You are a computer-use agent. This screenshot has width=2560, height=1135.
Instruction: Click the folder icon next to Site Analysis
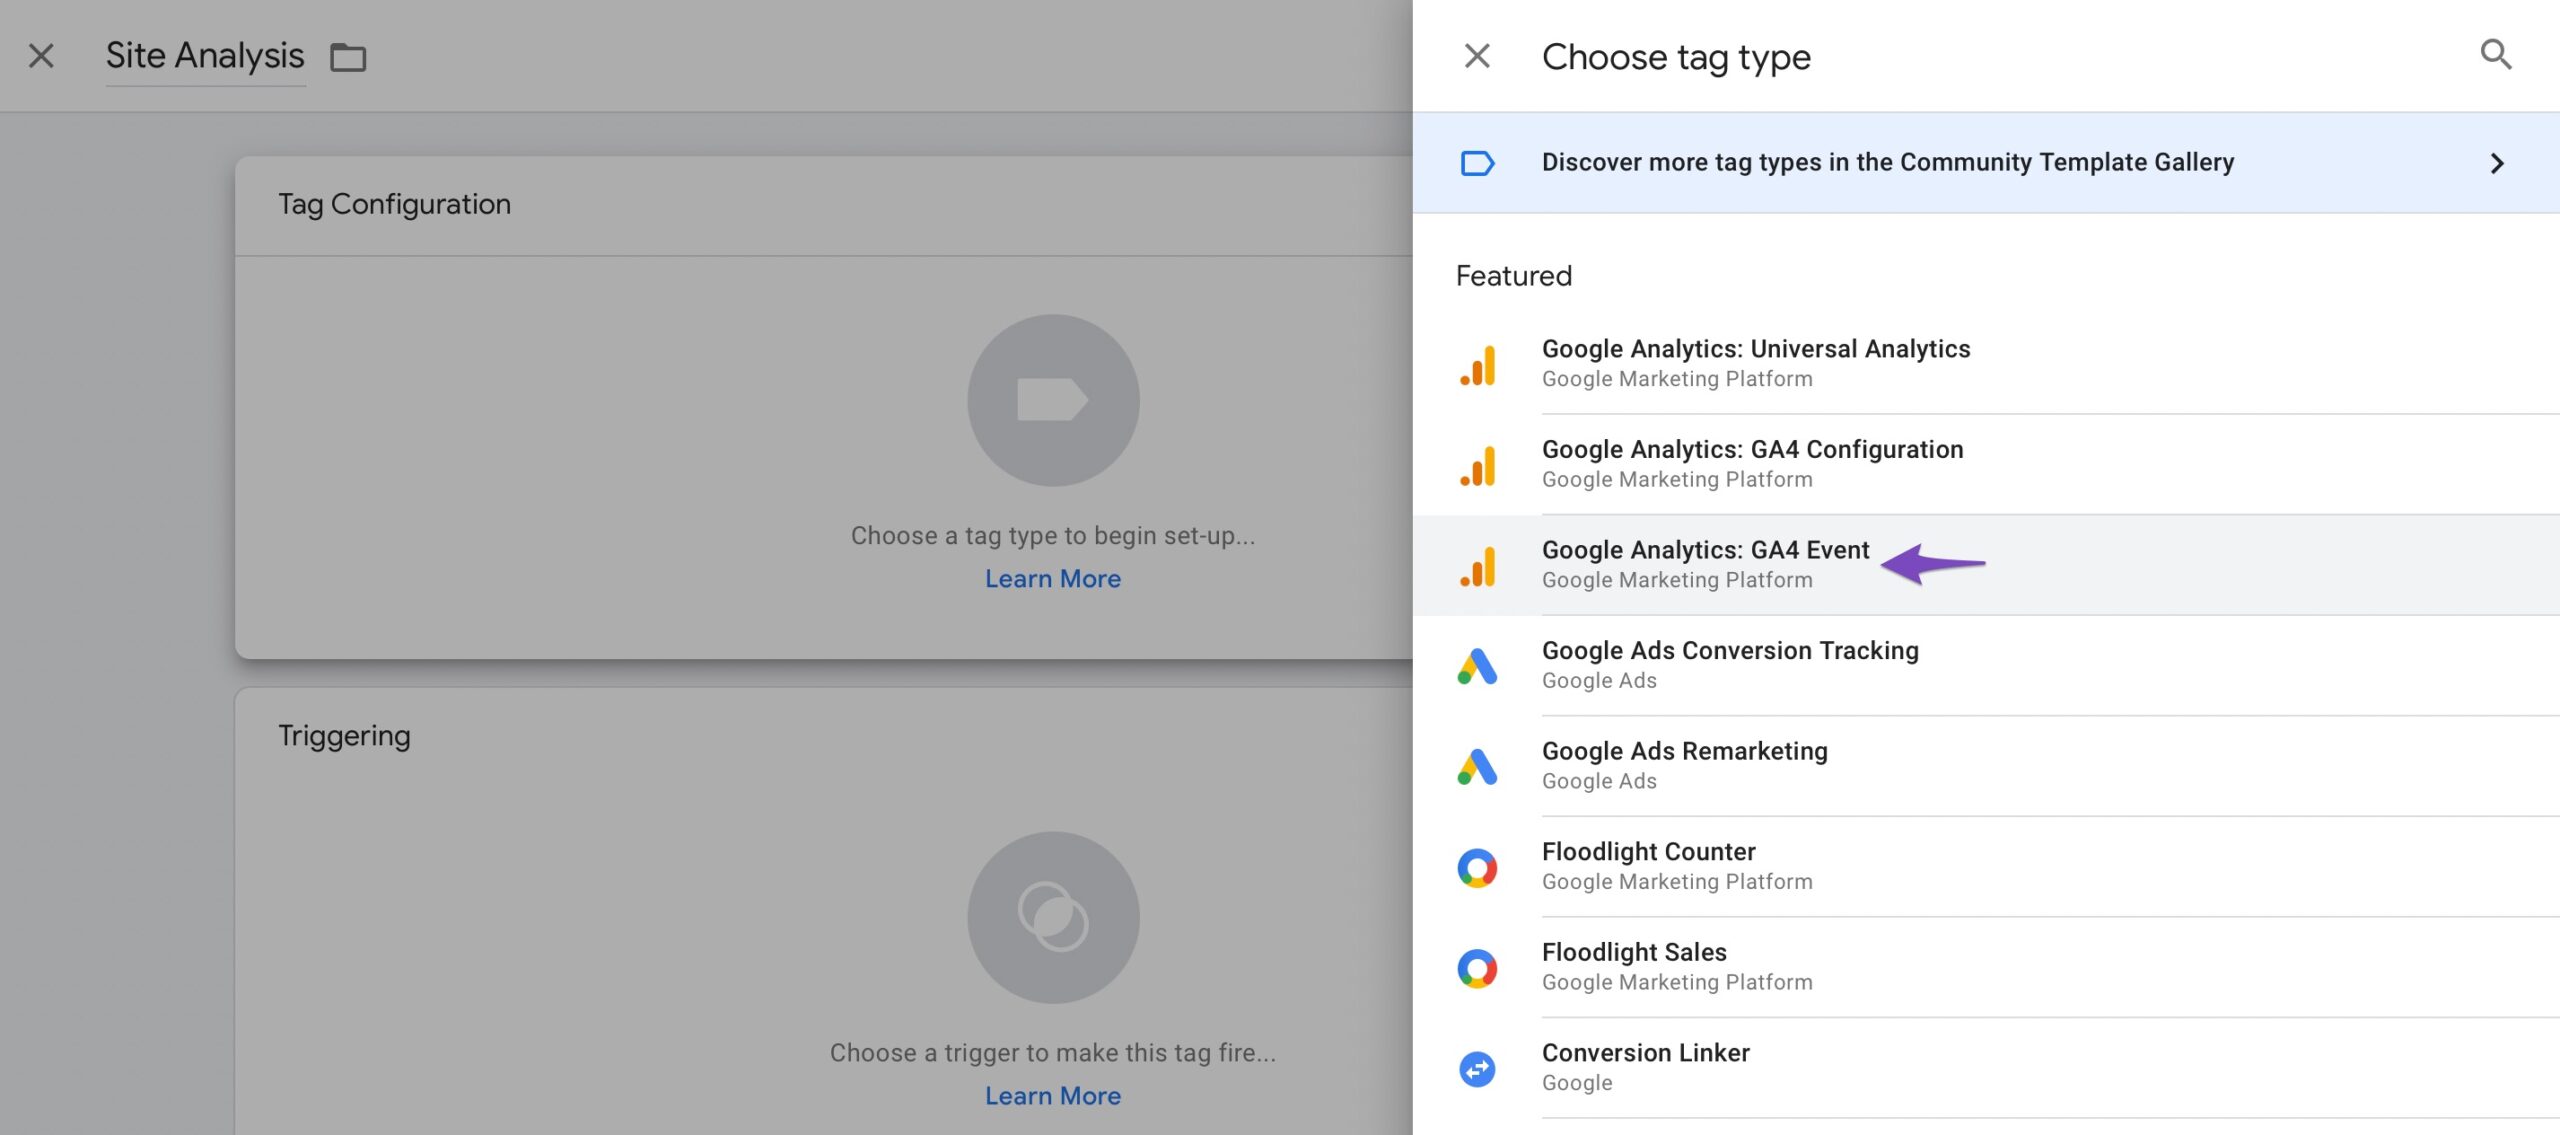(x=348, y=57)
